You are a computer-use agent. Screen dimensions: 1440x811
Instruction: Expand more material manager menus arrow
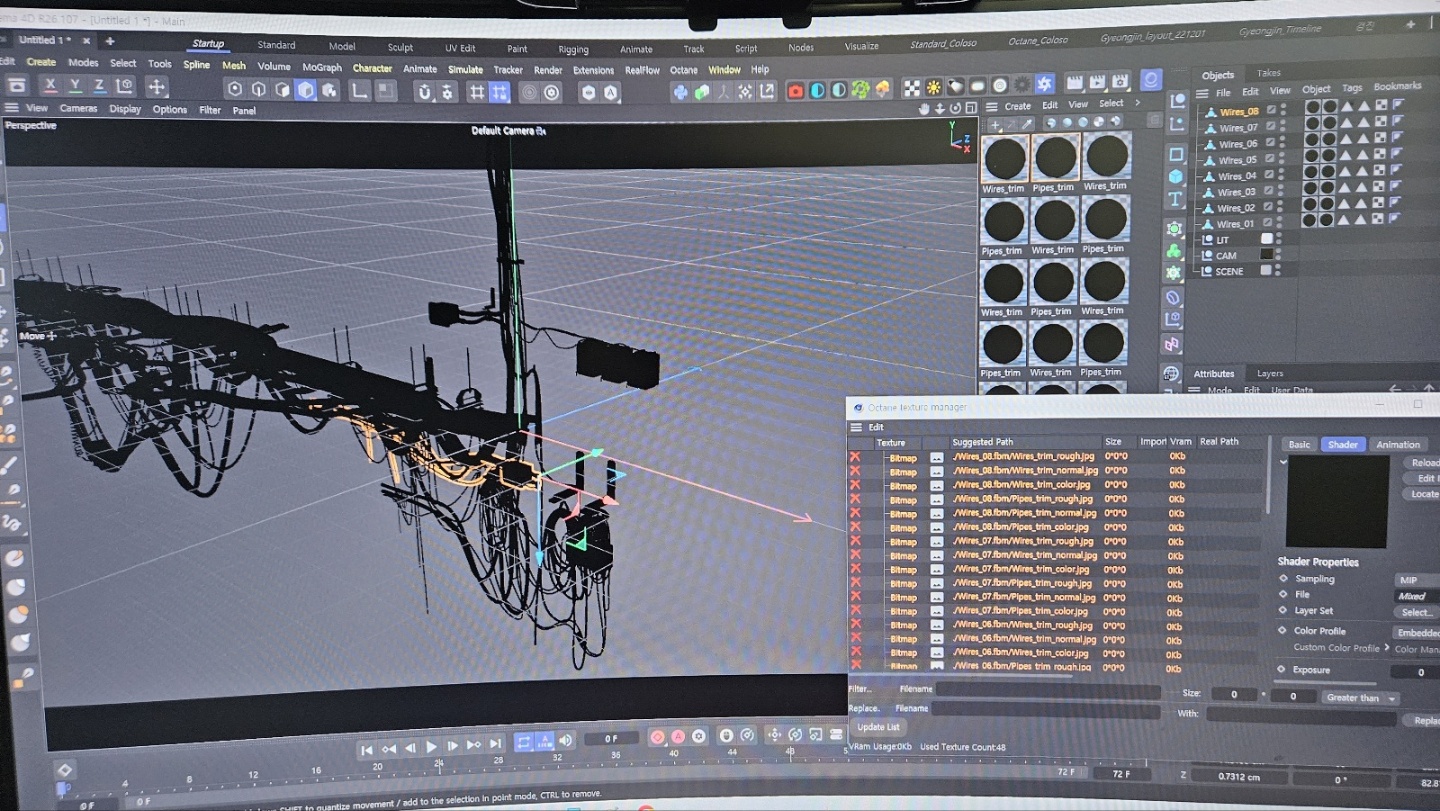1137,103
